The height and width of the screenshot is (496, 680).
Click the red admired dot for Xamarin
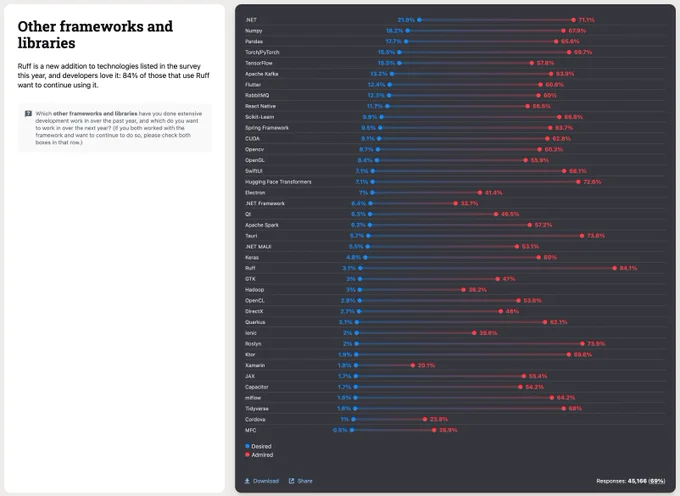412,365
